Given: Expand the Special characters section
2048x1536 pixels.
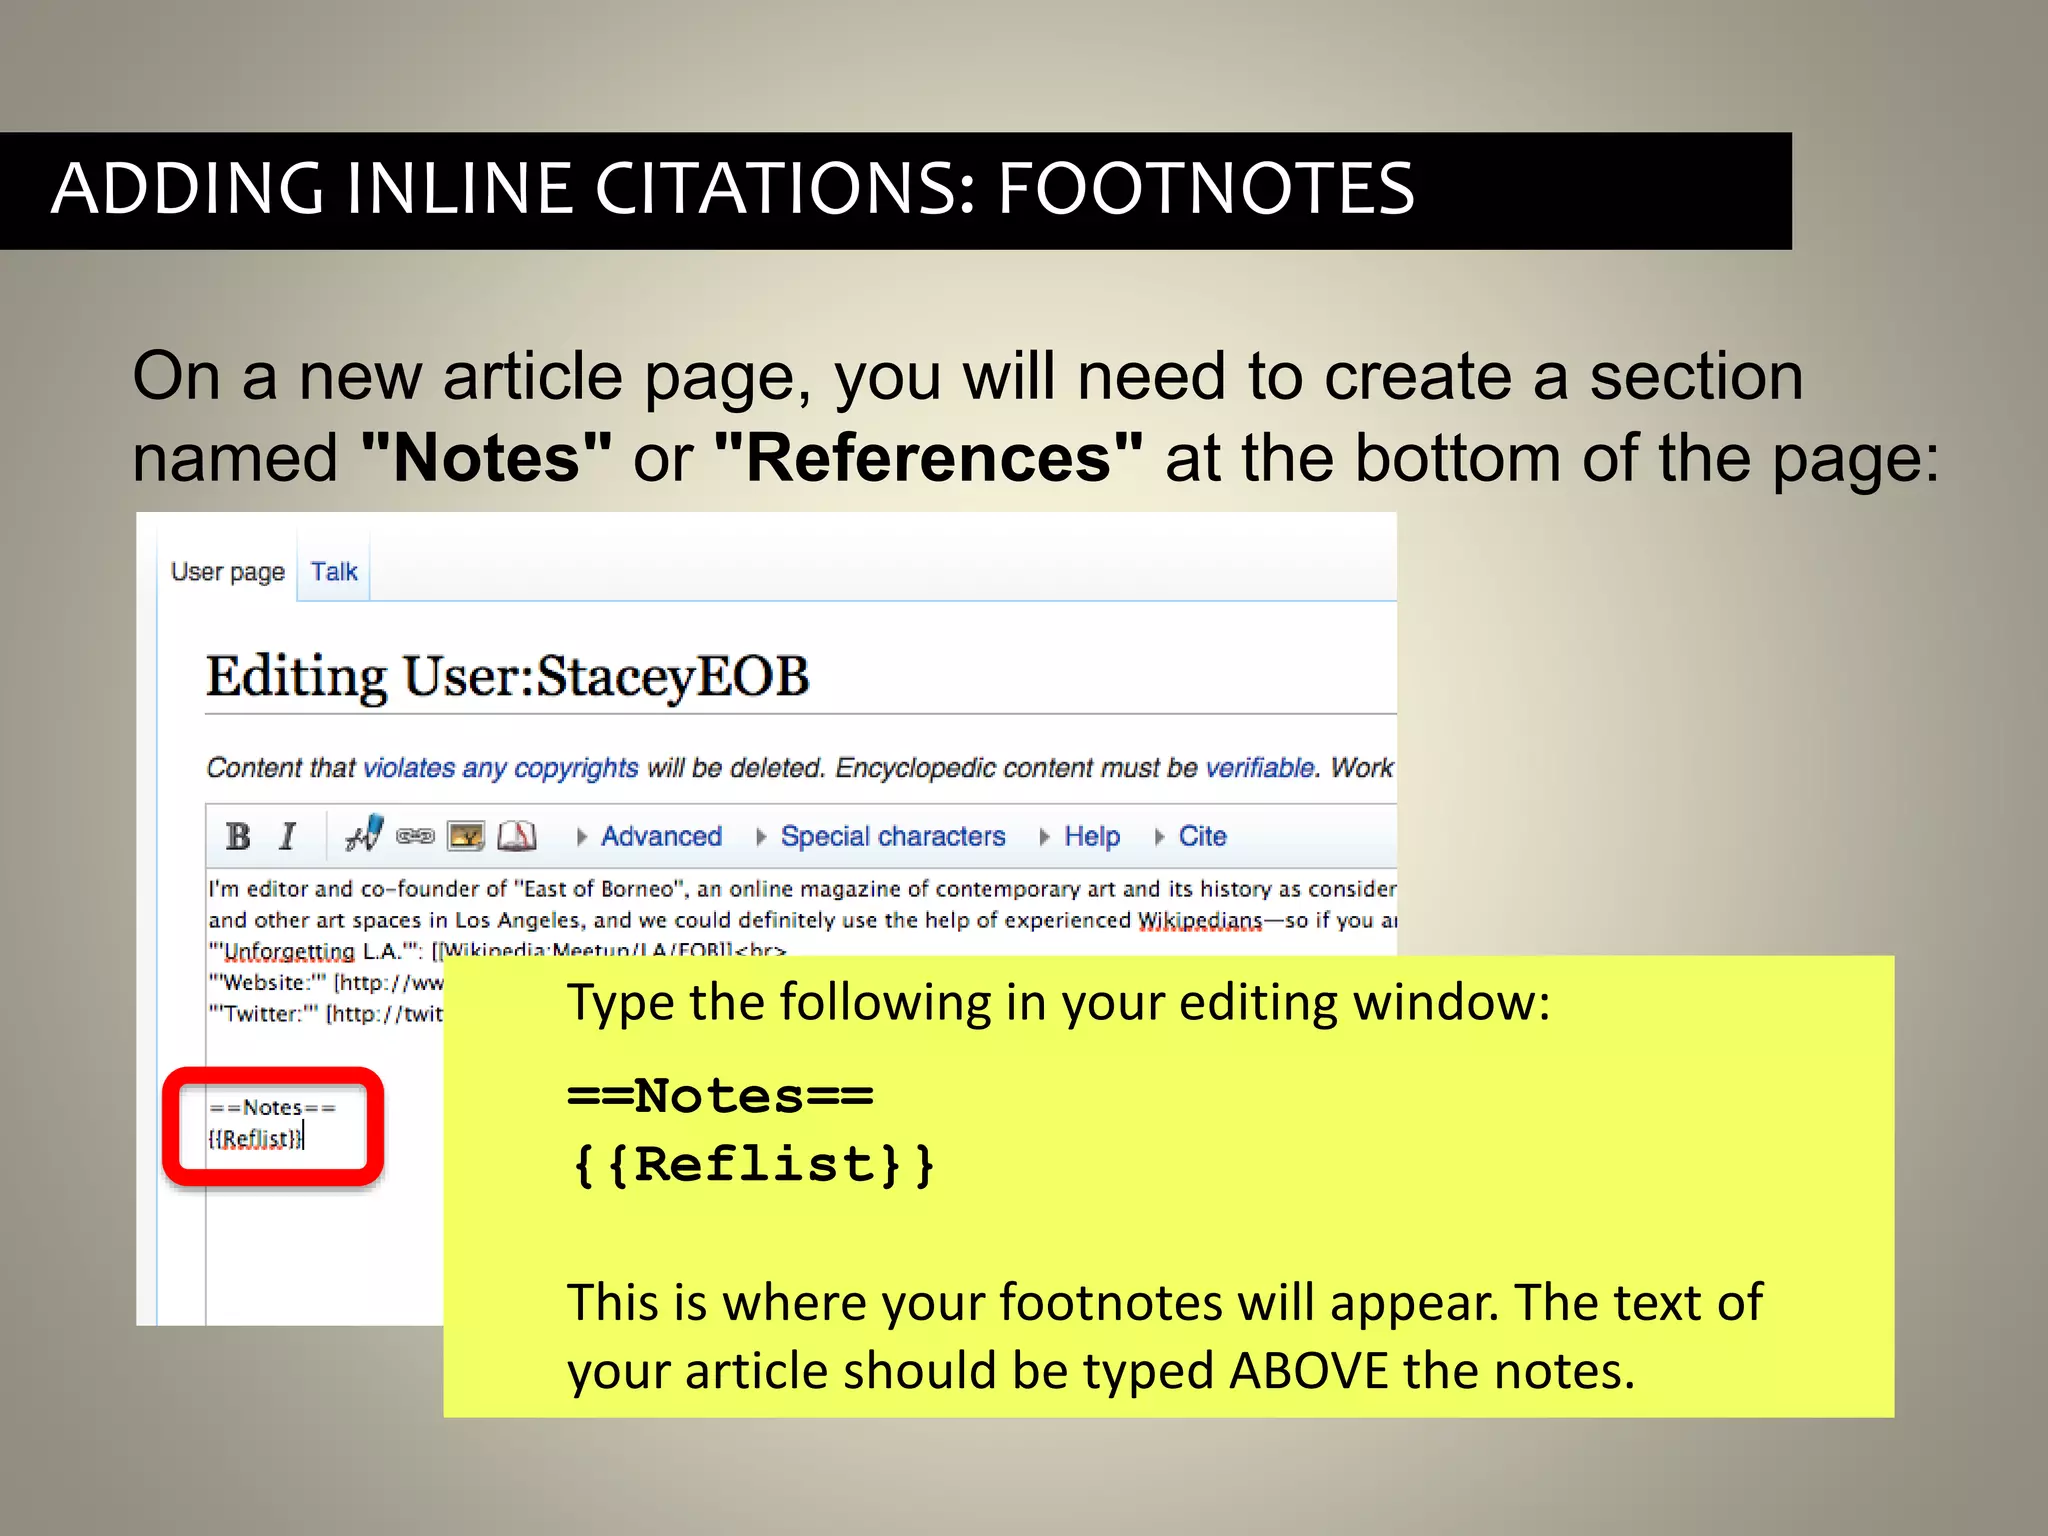Looking at the screenshot, I should pos(882,836).
